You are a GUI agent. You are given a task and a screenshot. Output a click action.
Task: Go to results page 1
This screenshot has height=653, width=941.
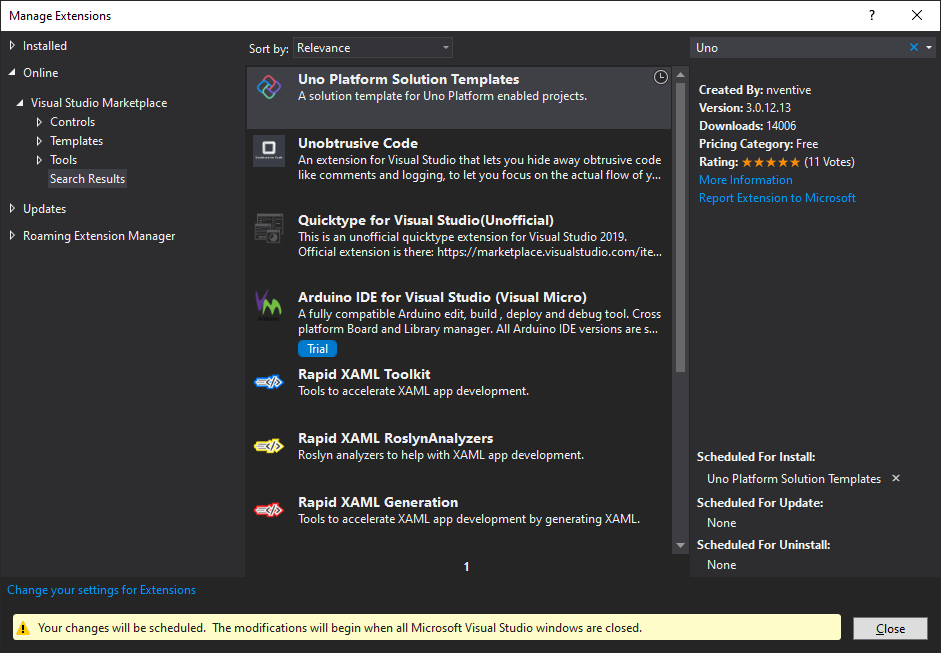click(x=466, y=567)
